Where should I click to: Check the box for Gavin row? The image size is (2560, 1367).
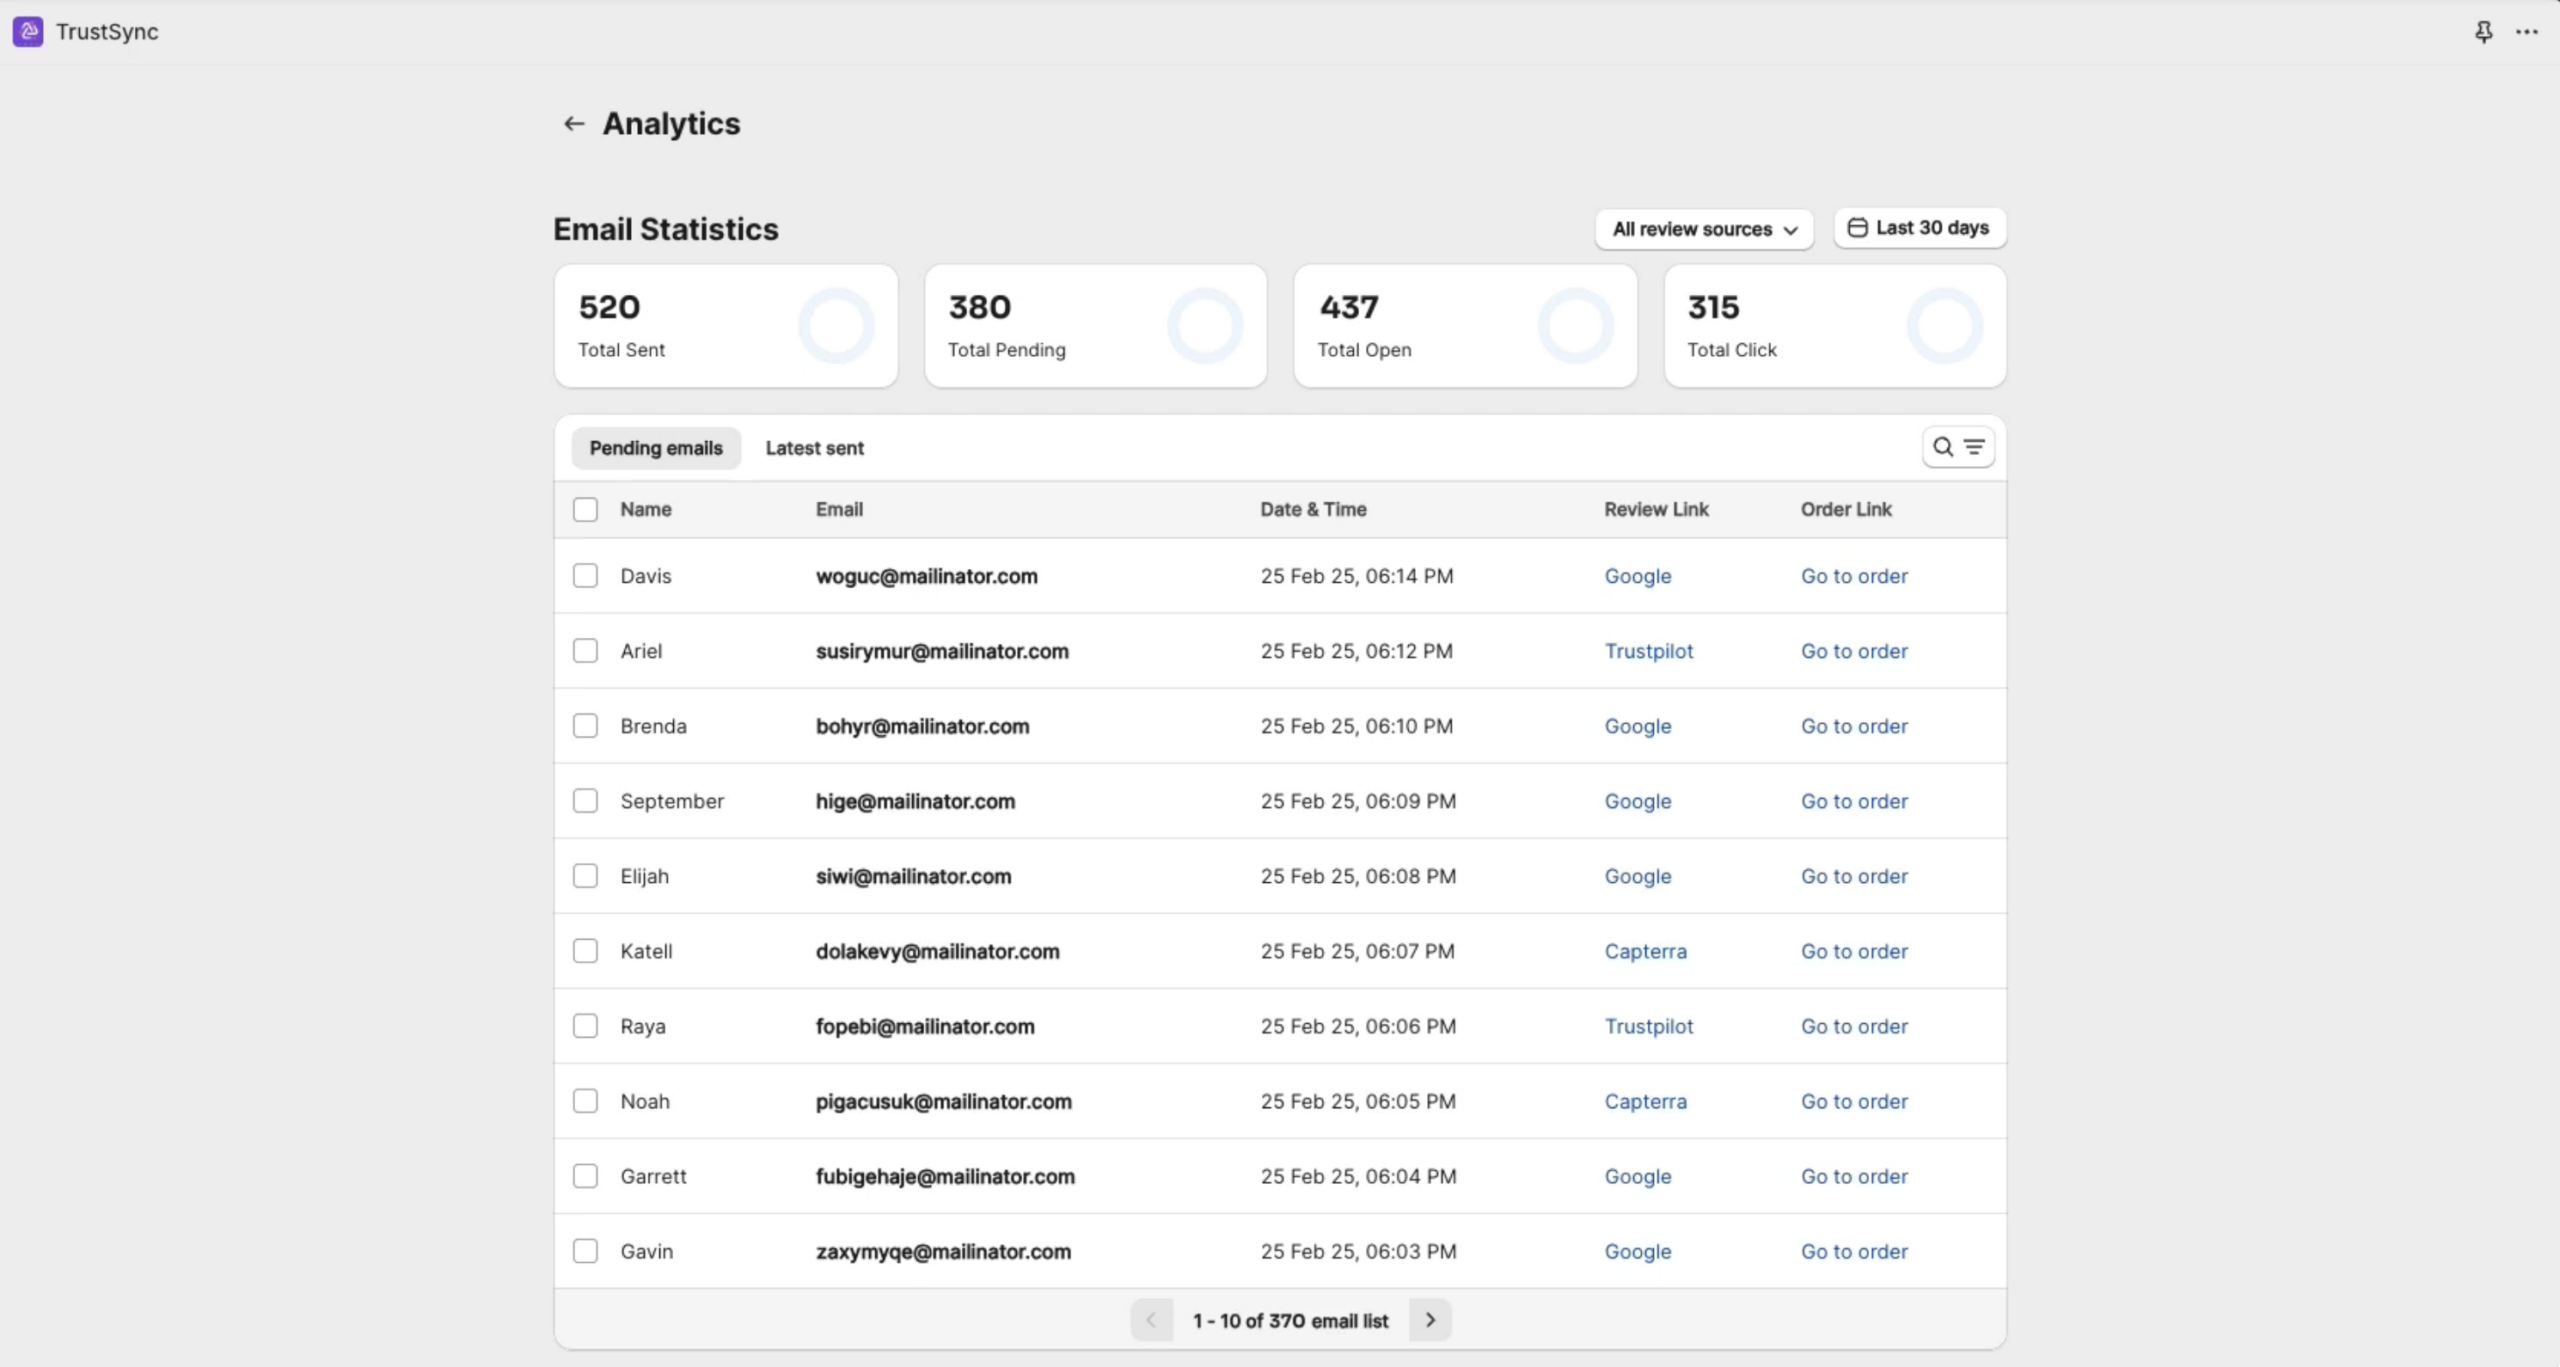[585, 1250]
